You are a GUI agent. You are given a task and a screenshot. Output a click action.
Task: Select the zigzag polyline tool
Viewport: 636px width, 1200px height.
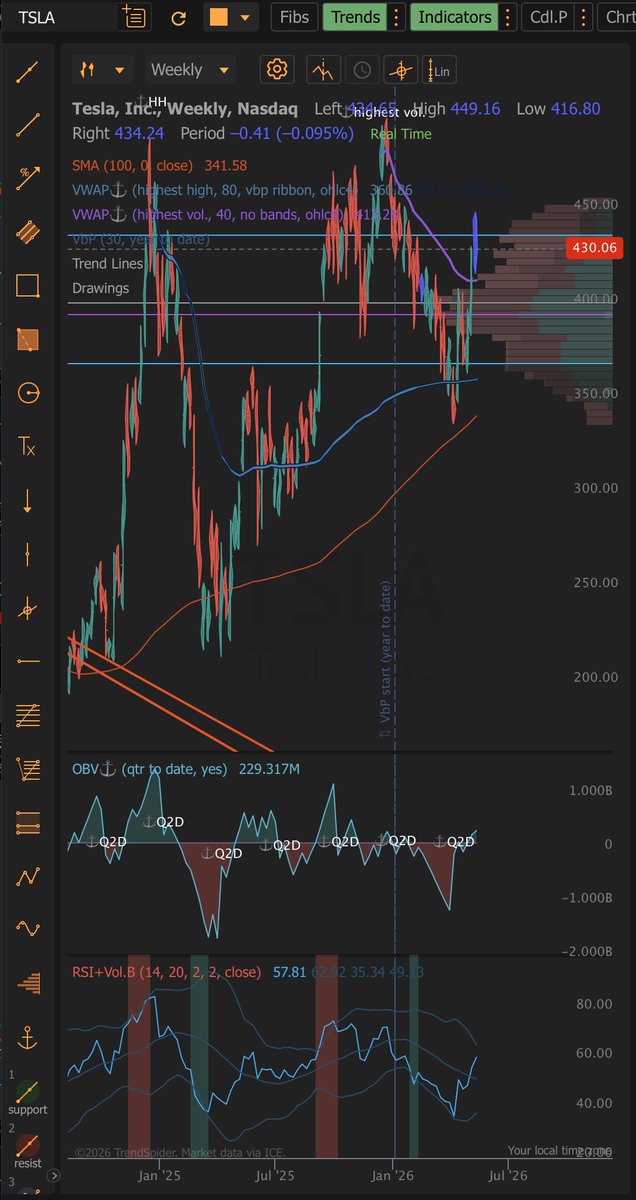pos(28,877)
